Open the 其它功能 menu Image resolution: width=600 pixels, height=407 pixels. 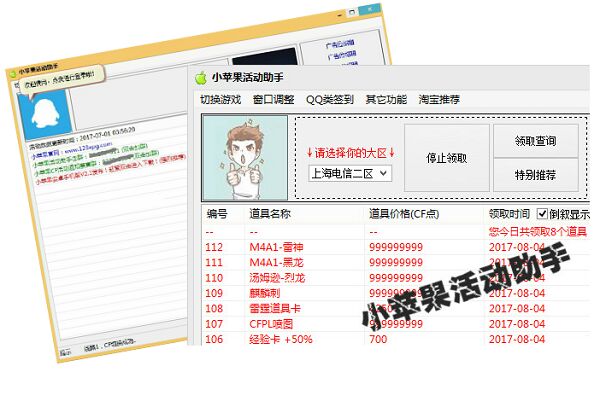pos(386,100)
